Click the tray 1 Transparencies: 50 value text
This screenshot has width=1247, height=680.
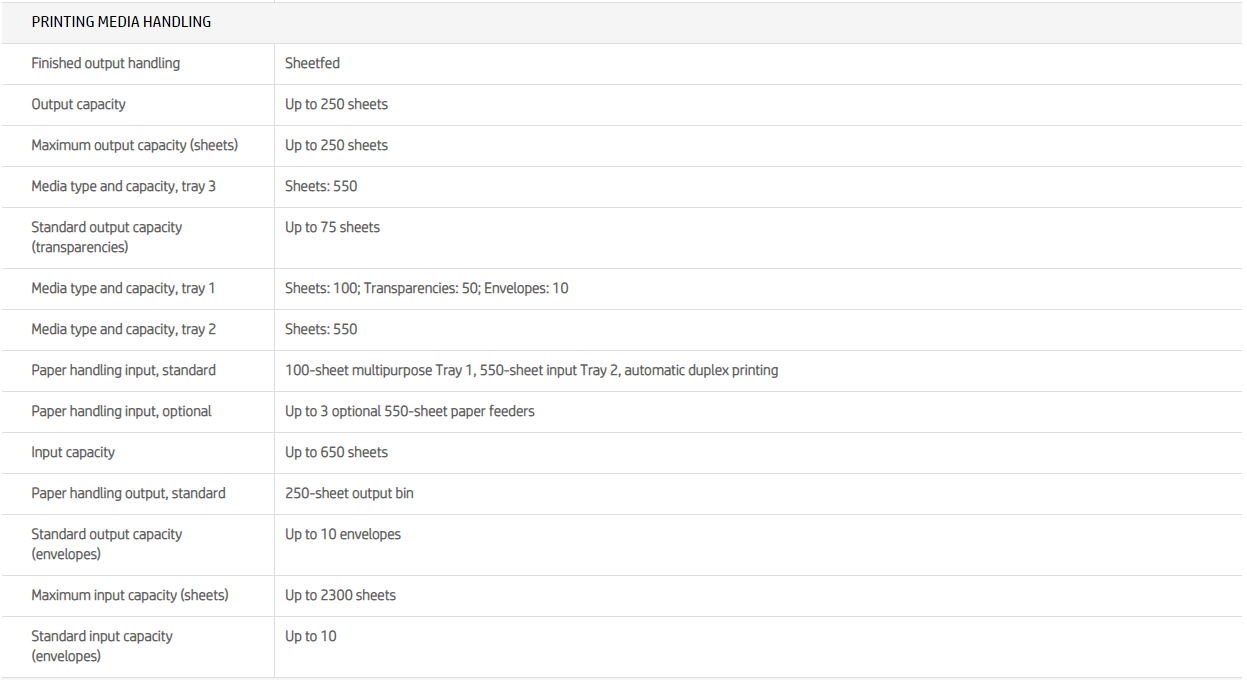(421, 288)
